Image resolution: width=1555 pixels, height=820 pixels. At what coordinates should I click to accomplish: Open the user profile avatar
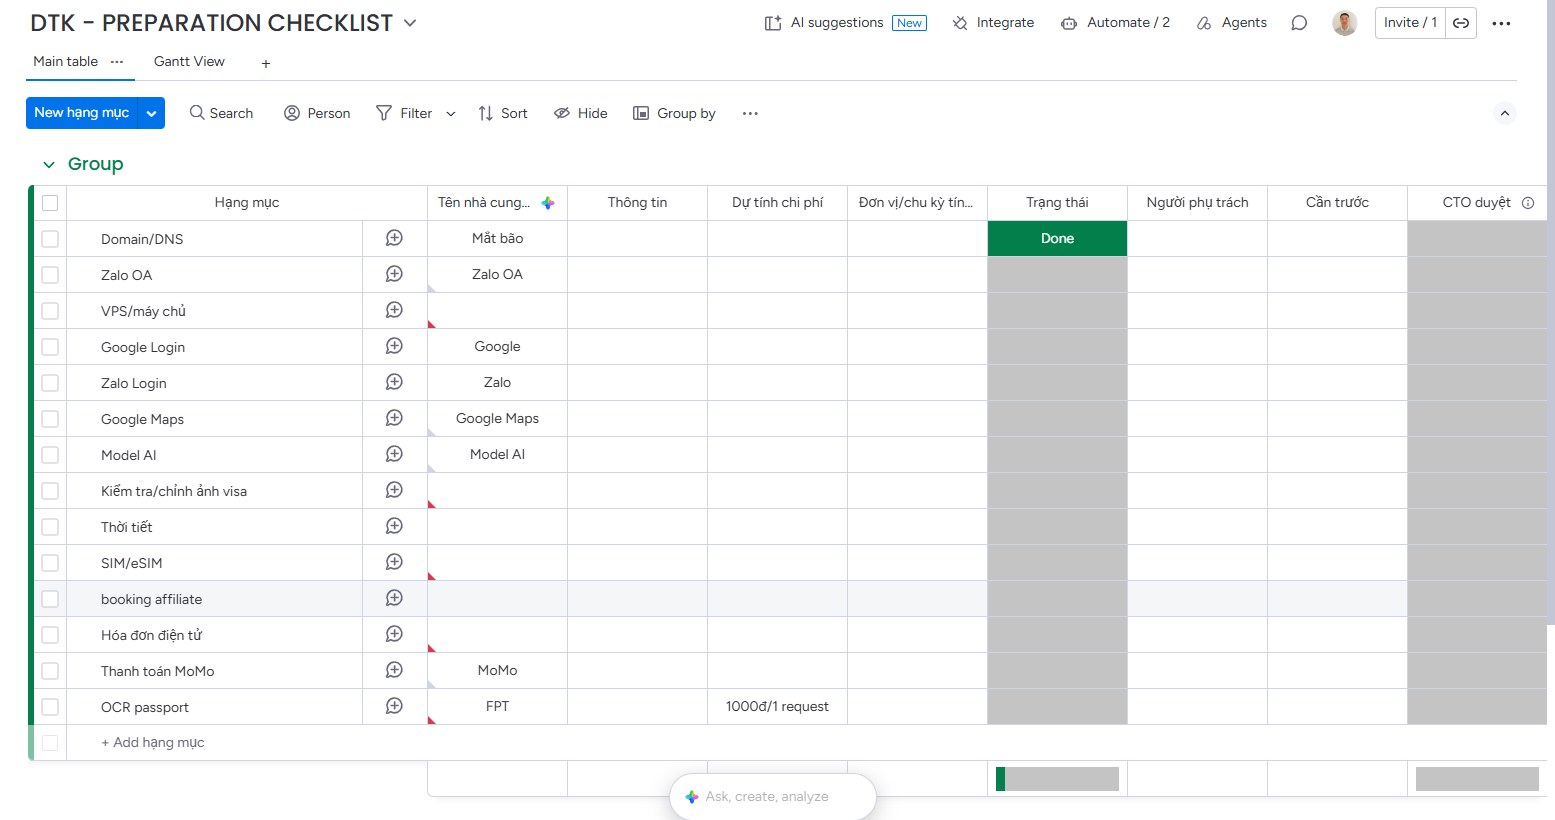pos(1344,23)
